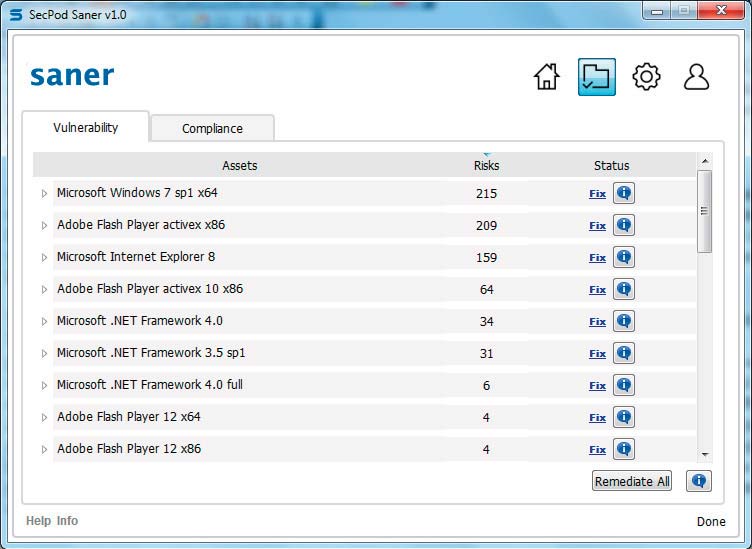Click the Status column header

pyautogui.click(x=611, y=165)
